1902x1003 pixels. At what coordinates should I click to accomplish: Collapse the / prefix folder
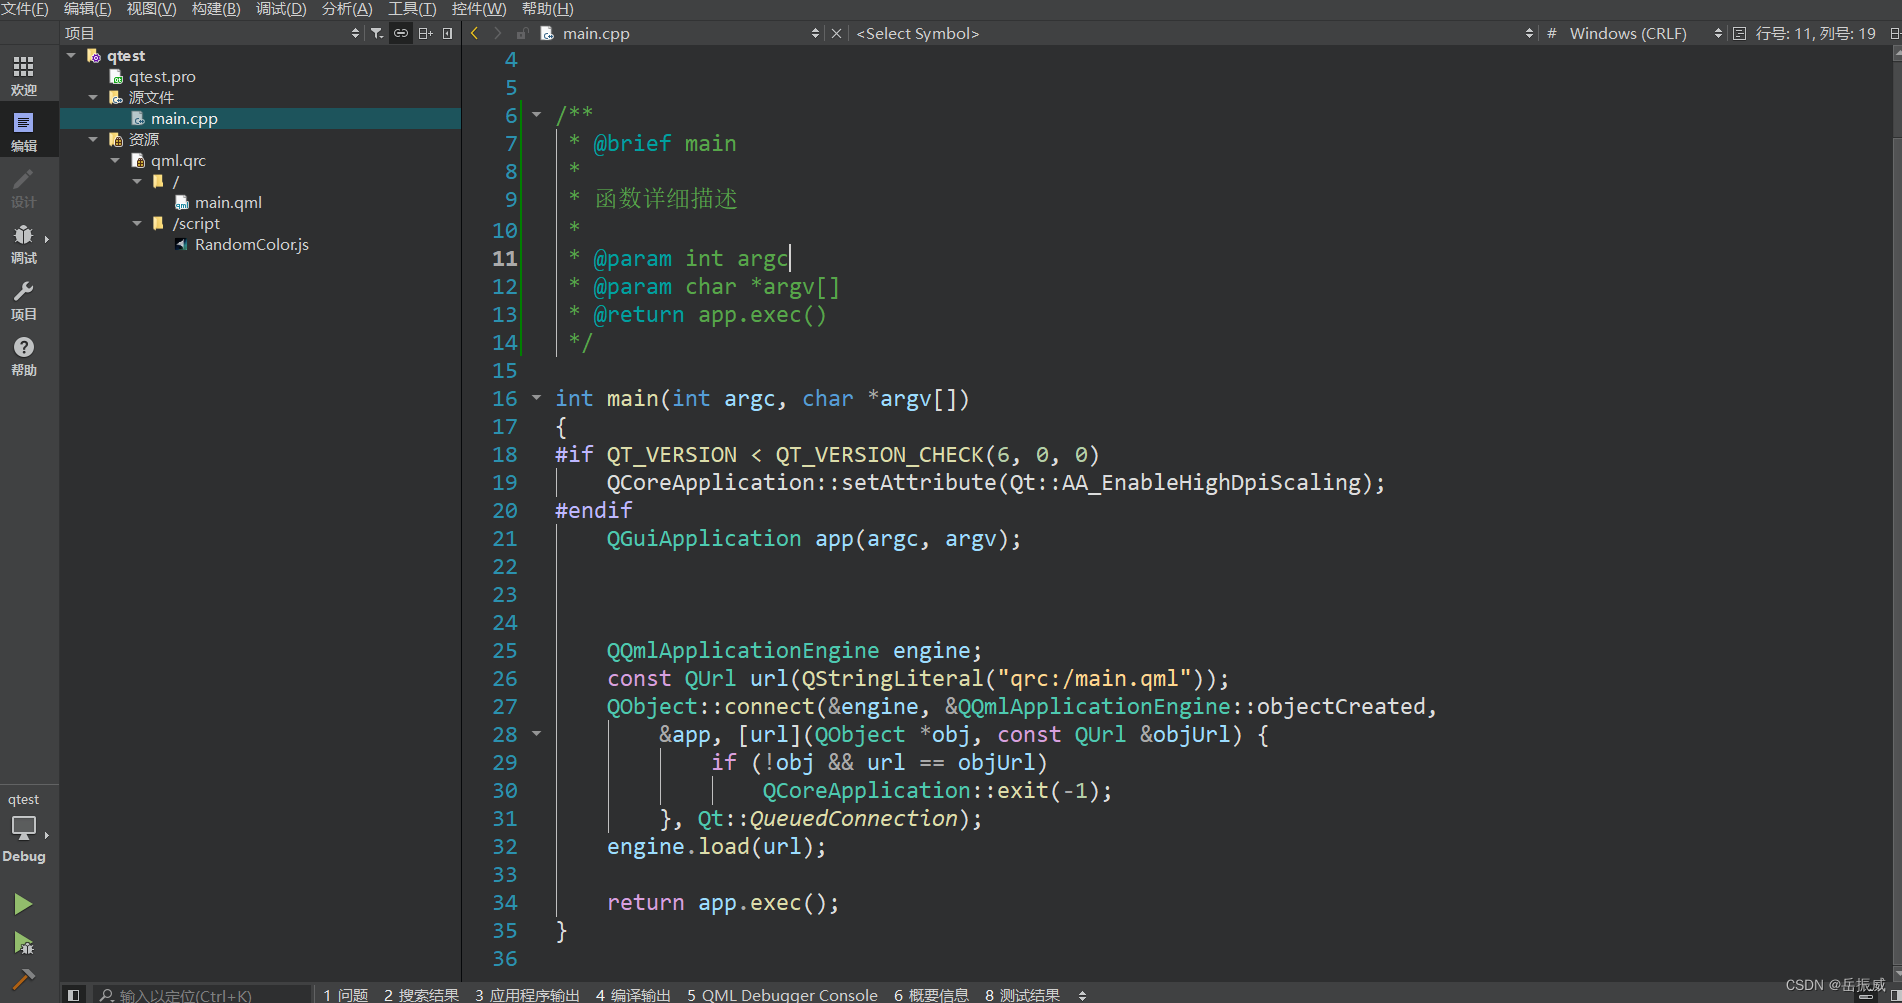[x=137, y=181]
